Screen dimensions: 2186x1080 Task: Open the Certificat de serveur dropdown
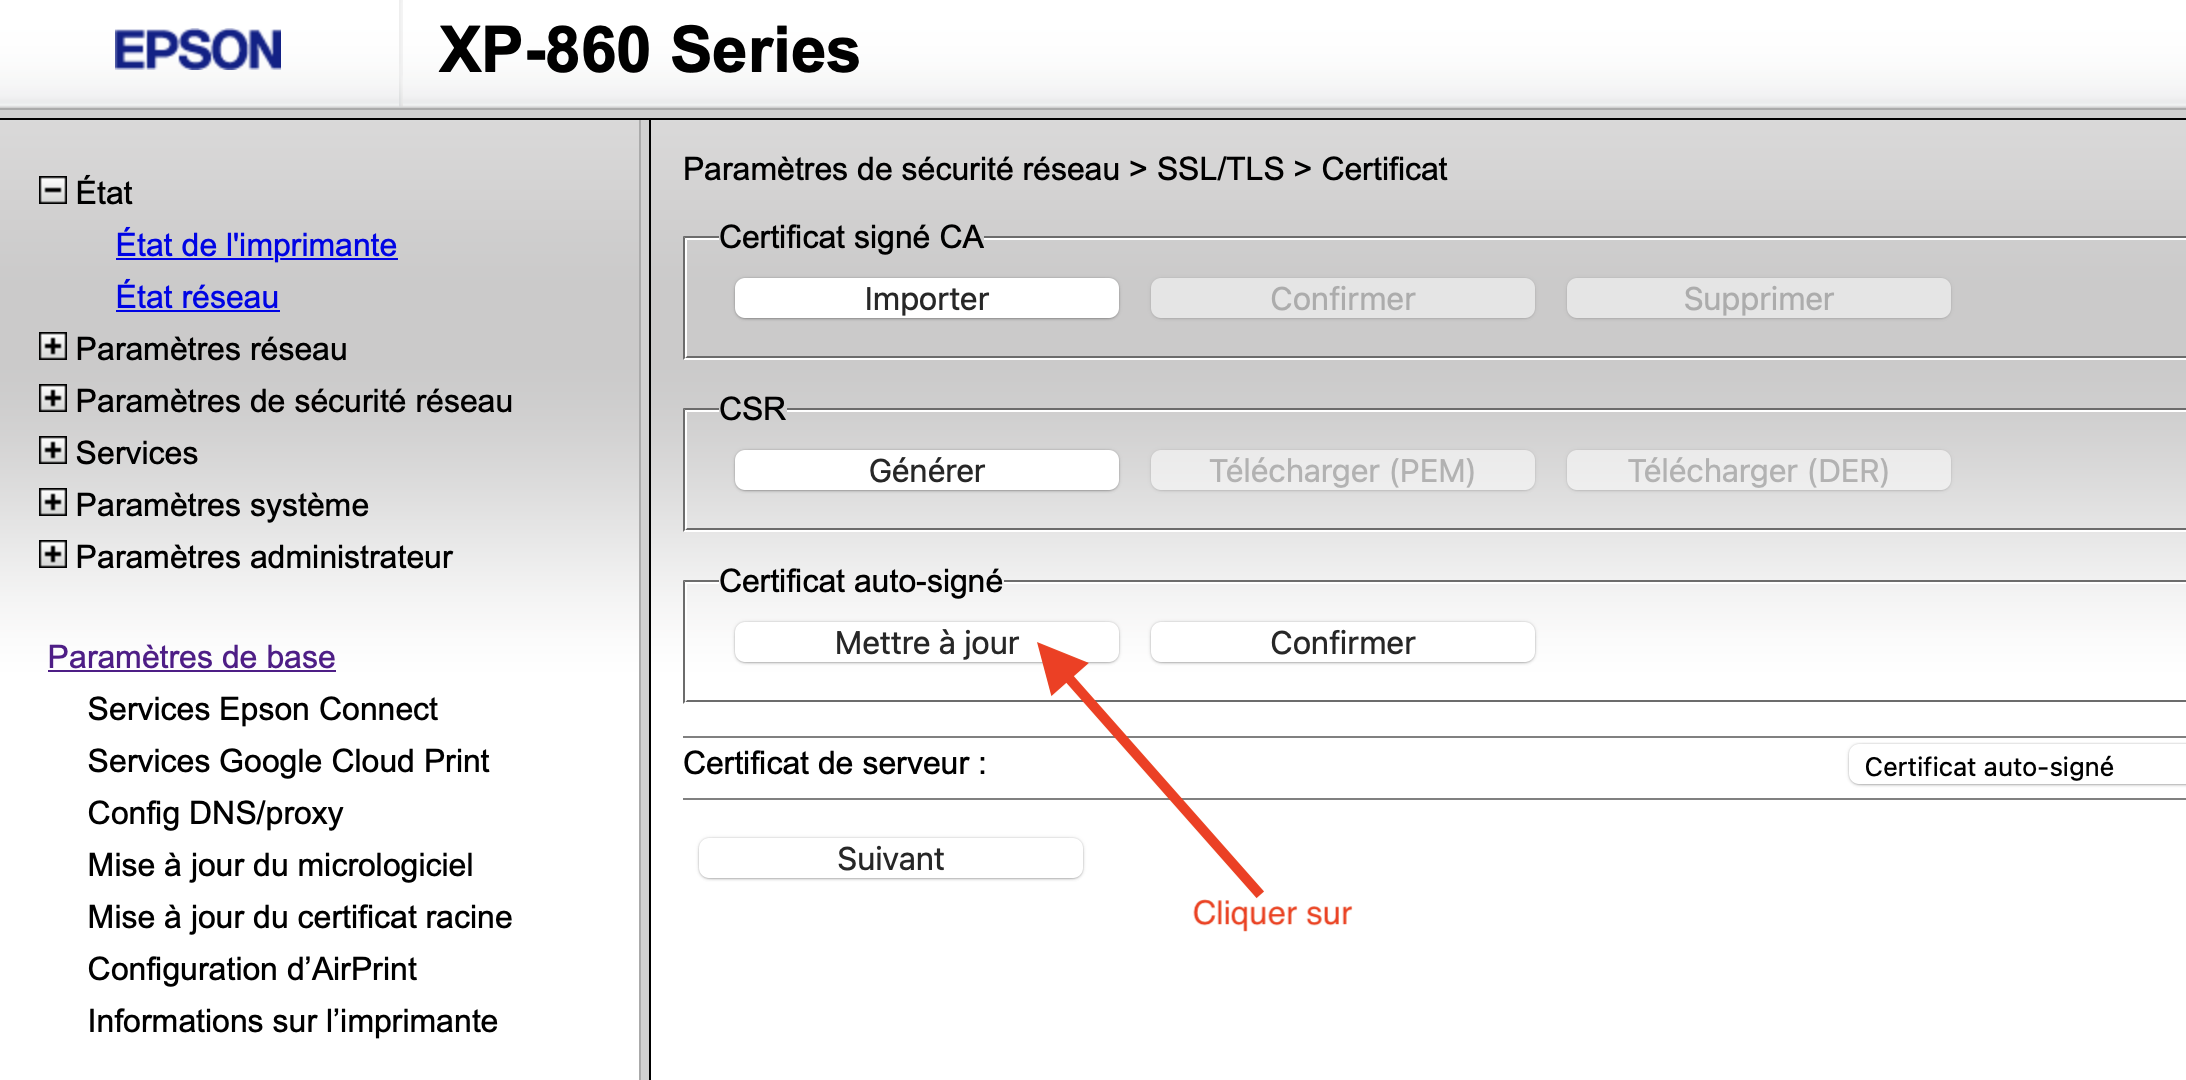2010,767
